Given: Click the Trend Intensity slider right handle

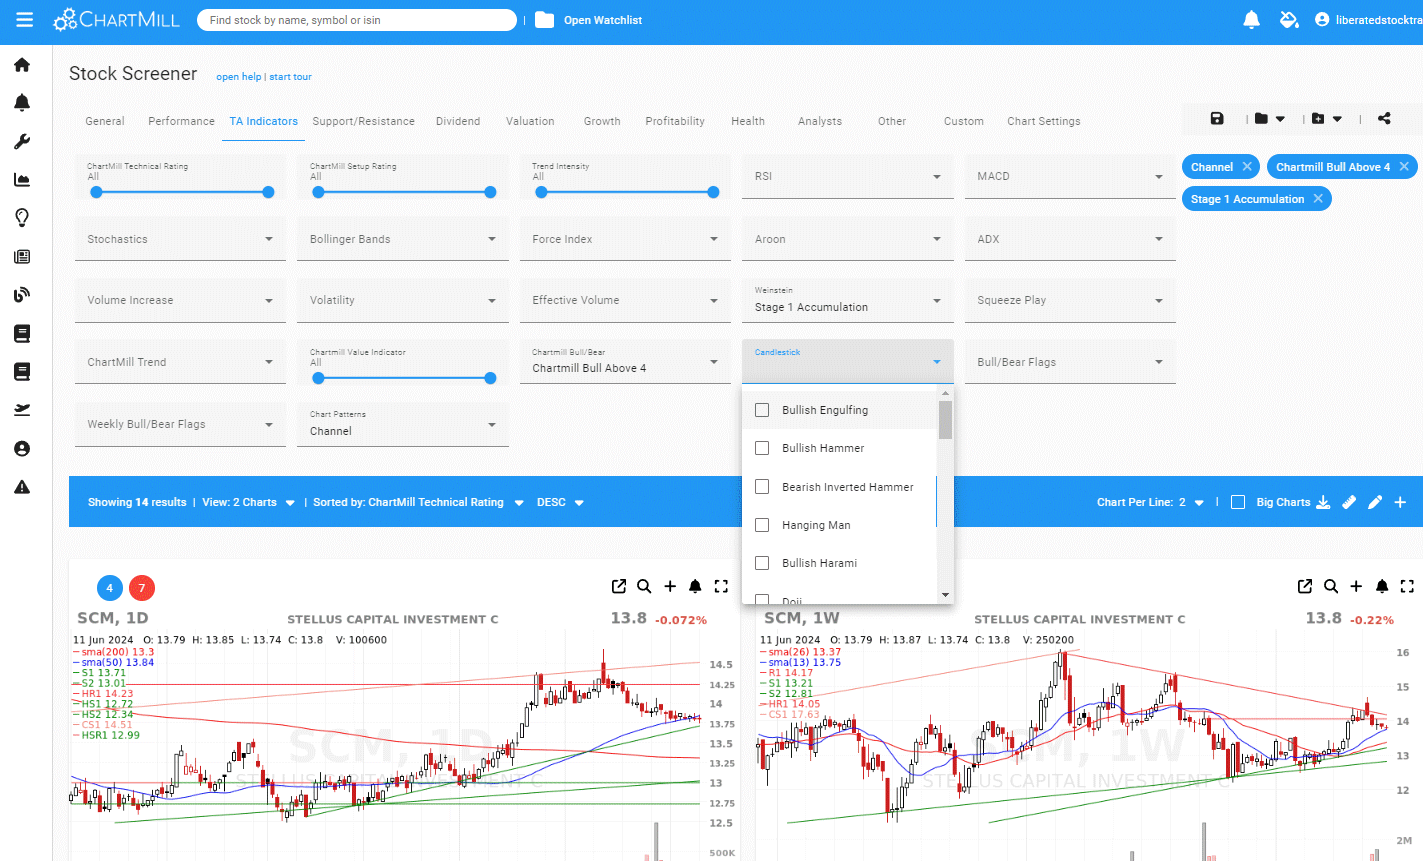Looking at the screenshot, I should coord(713,192).
